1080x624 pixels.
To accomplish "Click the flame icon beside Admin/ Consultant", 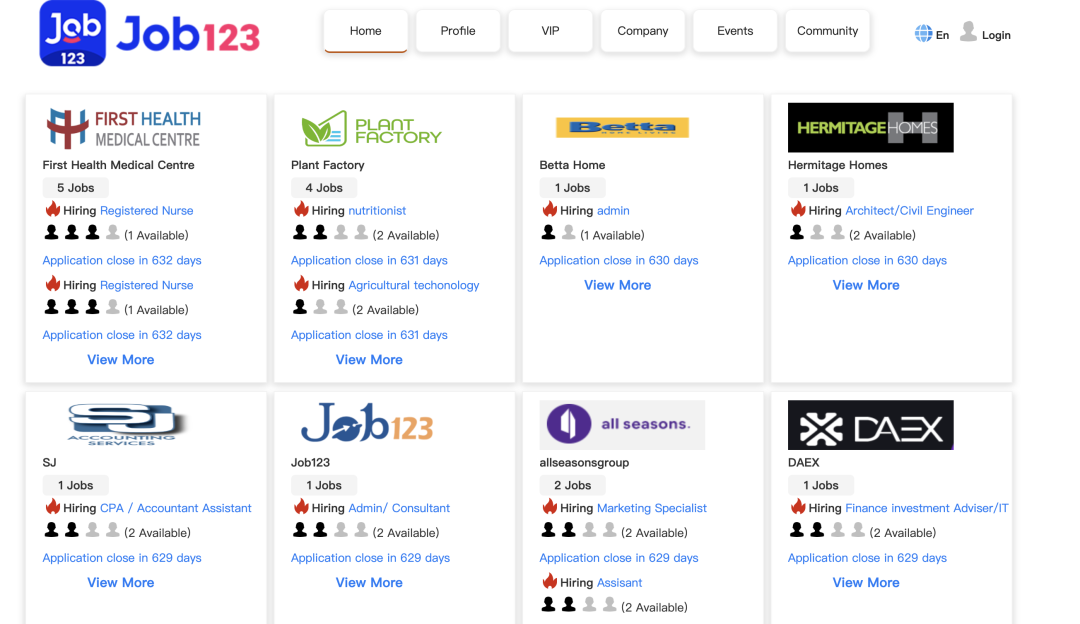I will (x=301, y=506).
